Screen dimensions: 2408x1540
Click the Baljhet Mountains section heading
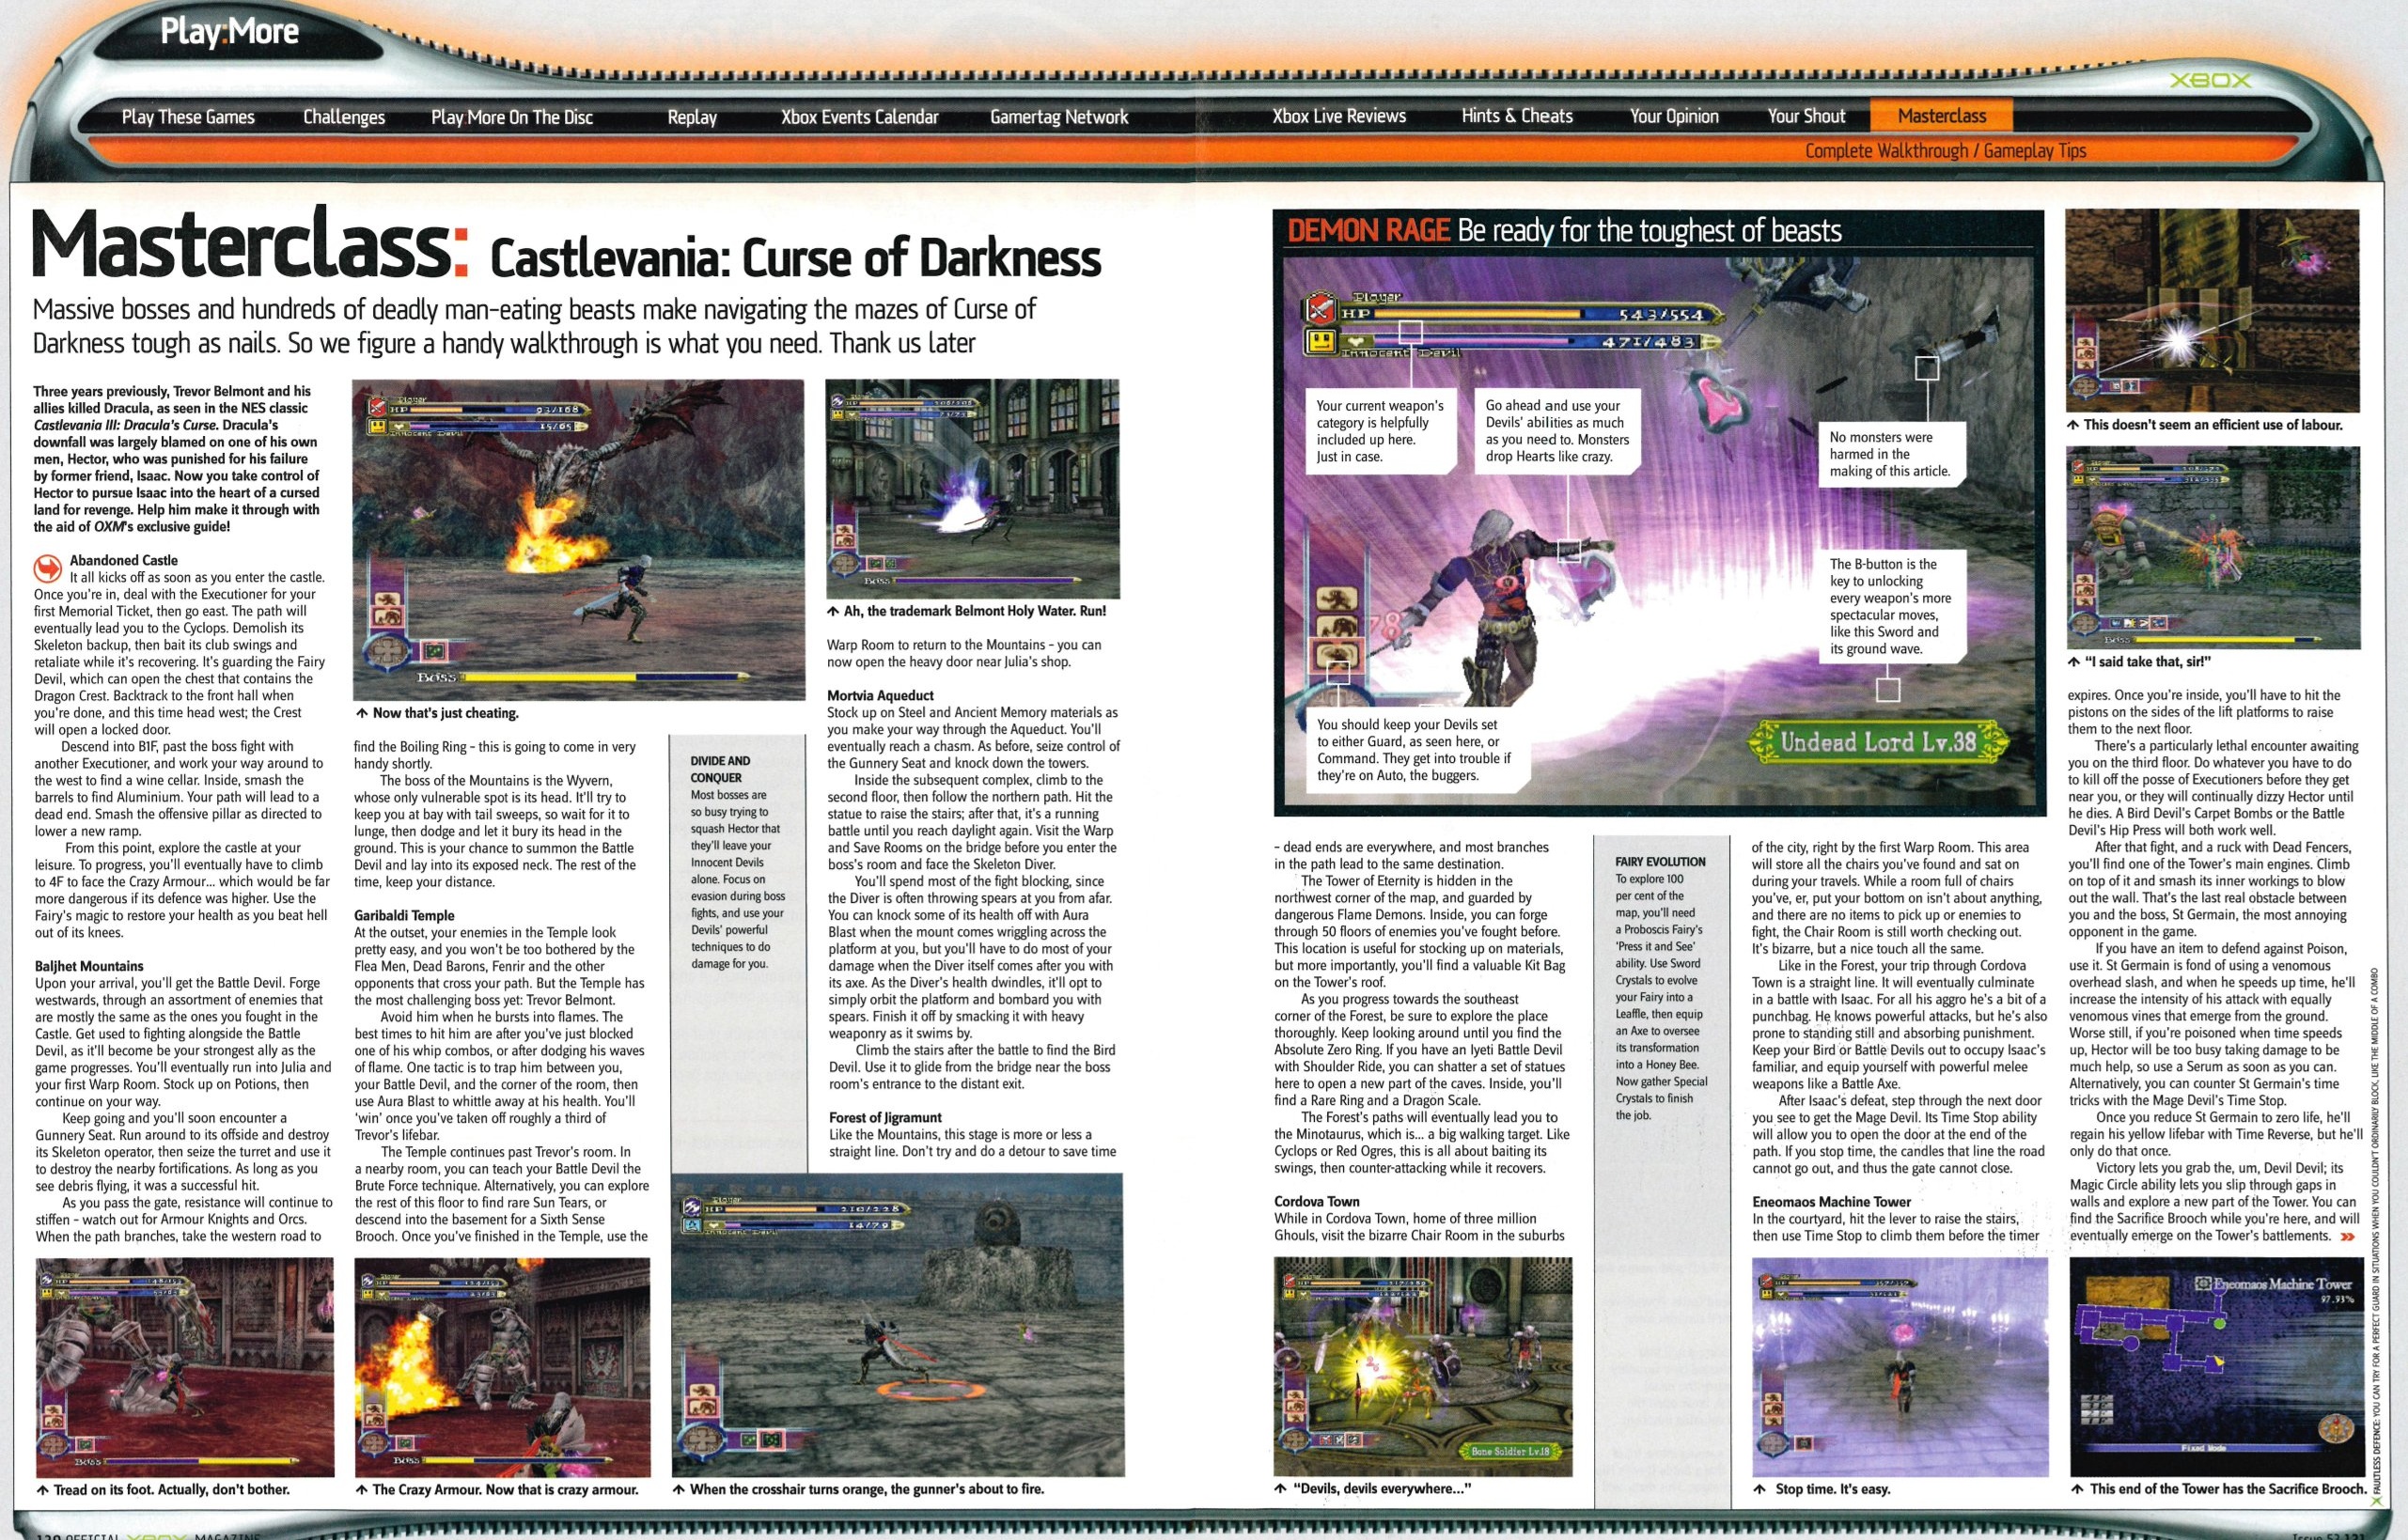[x=89, y=966]
